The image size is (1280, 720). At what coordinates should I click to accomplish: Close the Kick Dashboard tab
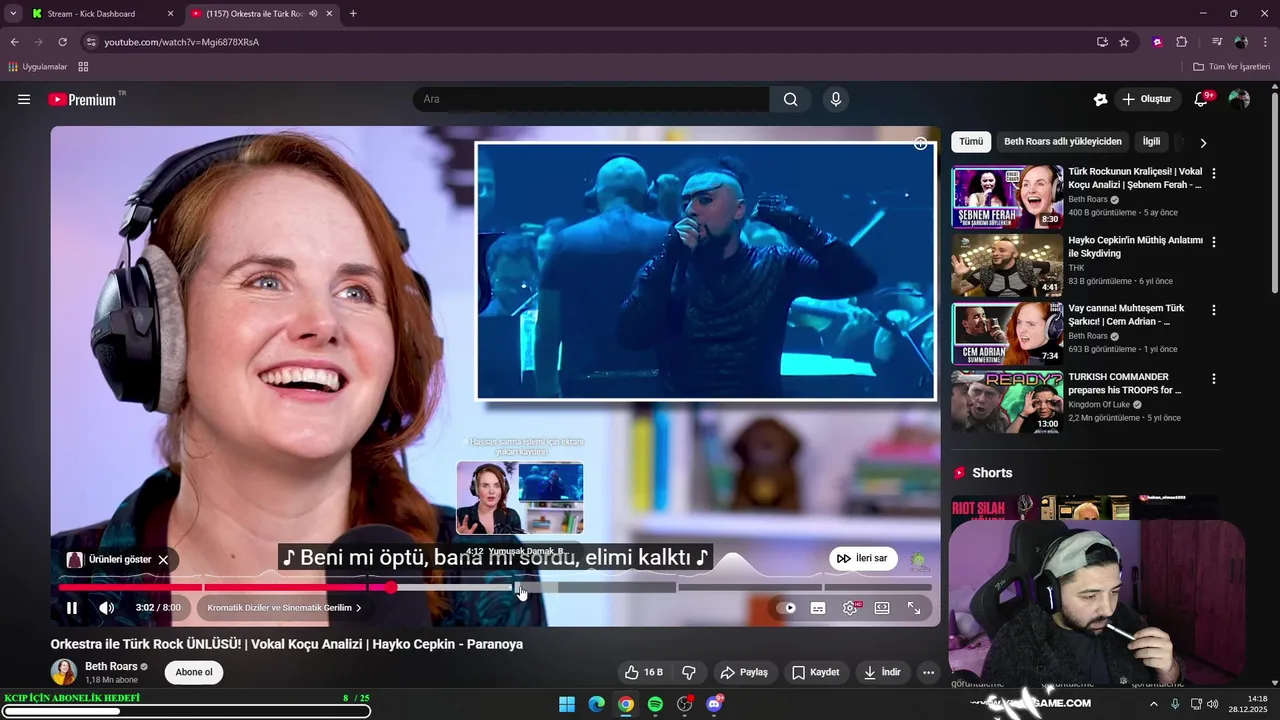tap(170, 14)
